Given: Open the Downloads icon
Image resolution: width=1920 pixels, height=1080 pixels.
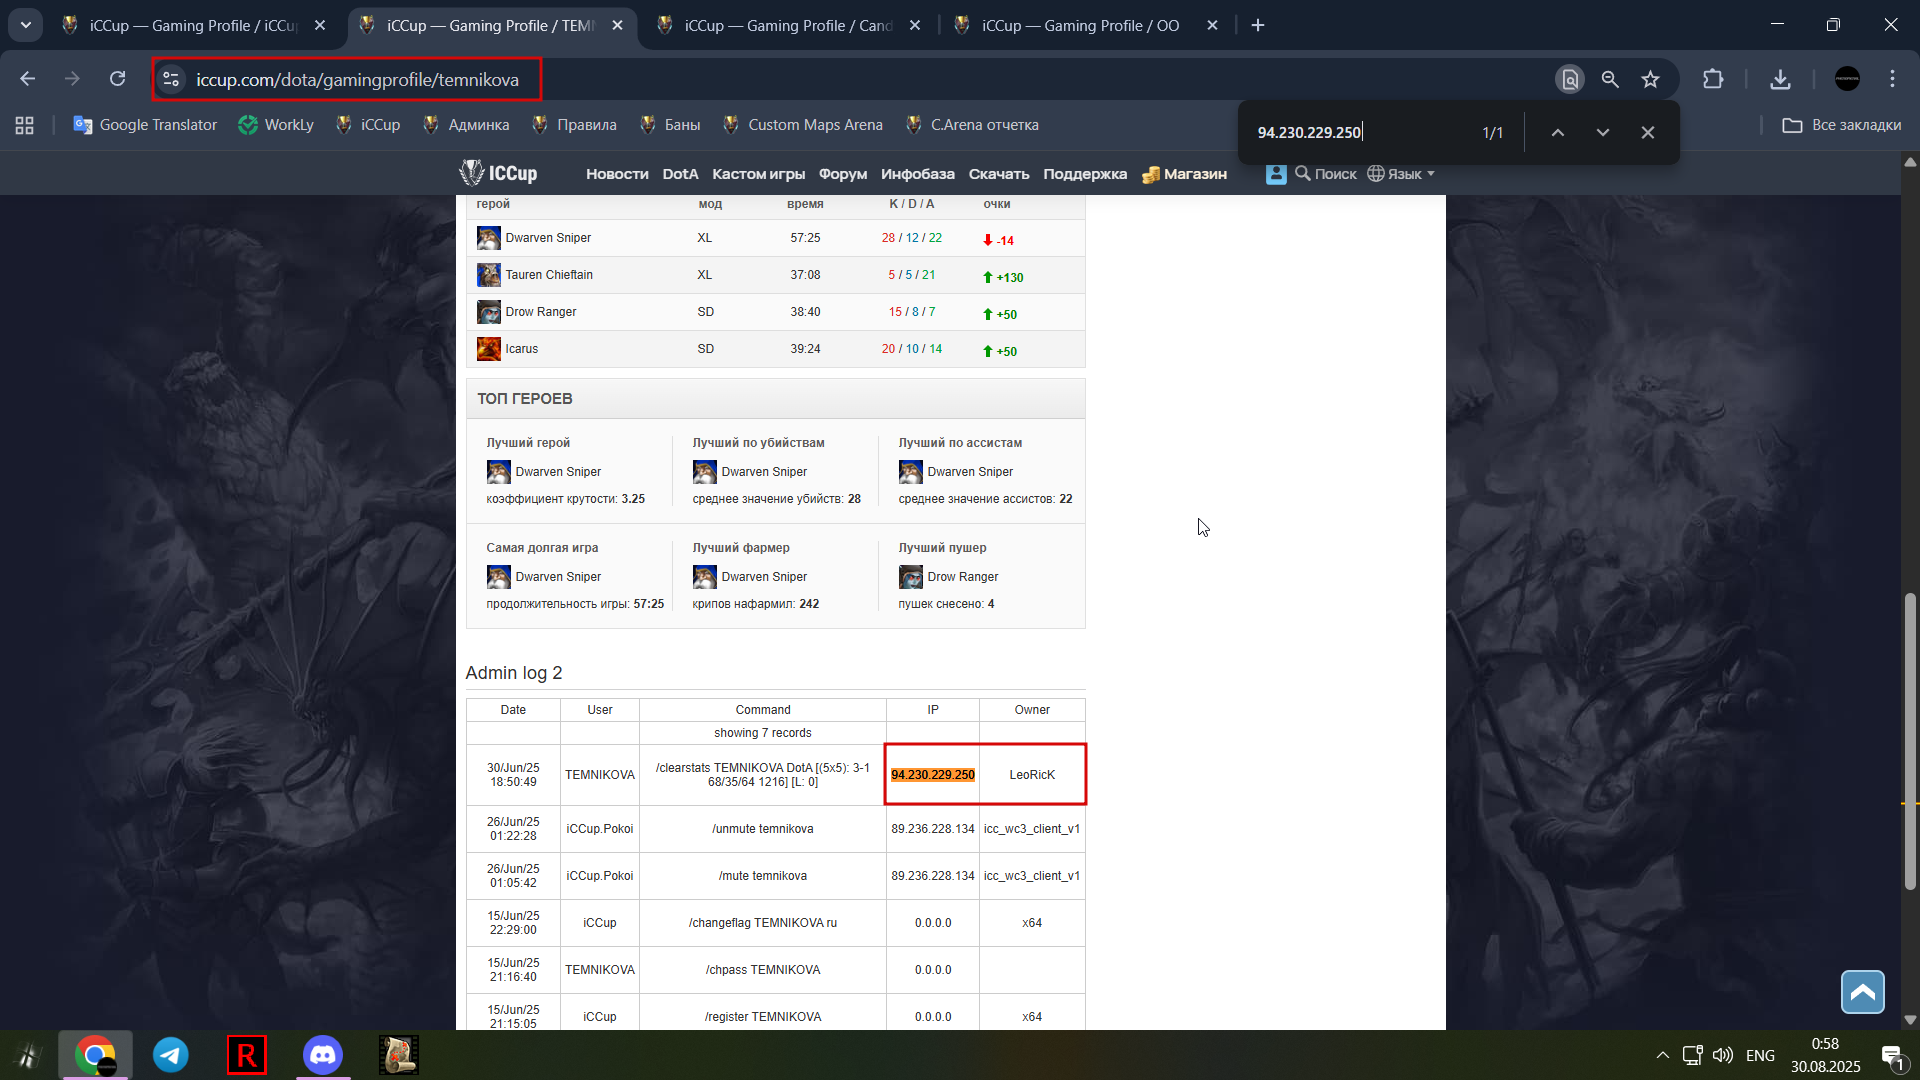Looking at the screenshot, I should click(x=1780, y=79).
